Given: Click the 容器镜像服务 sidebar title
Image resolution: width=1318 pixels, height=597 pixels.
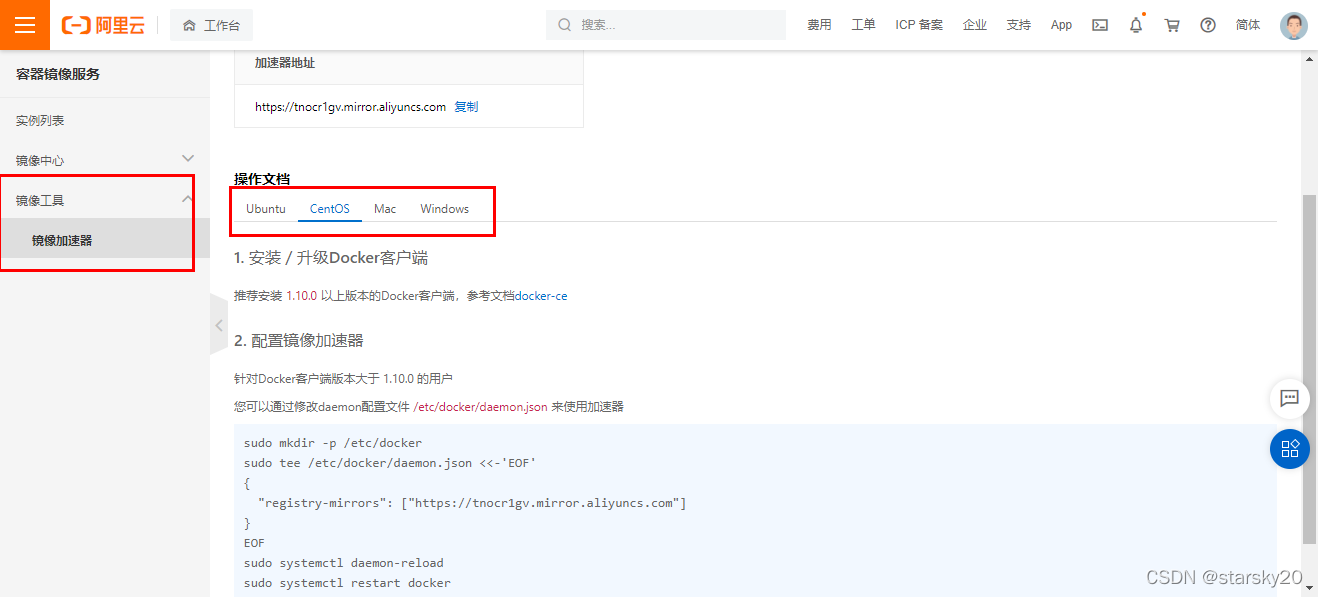Looking at the screenshot, I should click(x=58, y=74).
